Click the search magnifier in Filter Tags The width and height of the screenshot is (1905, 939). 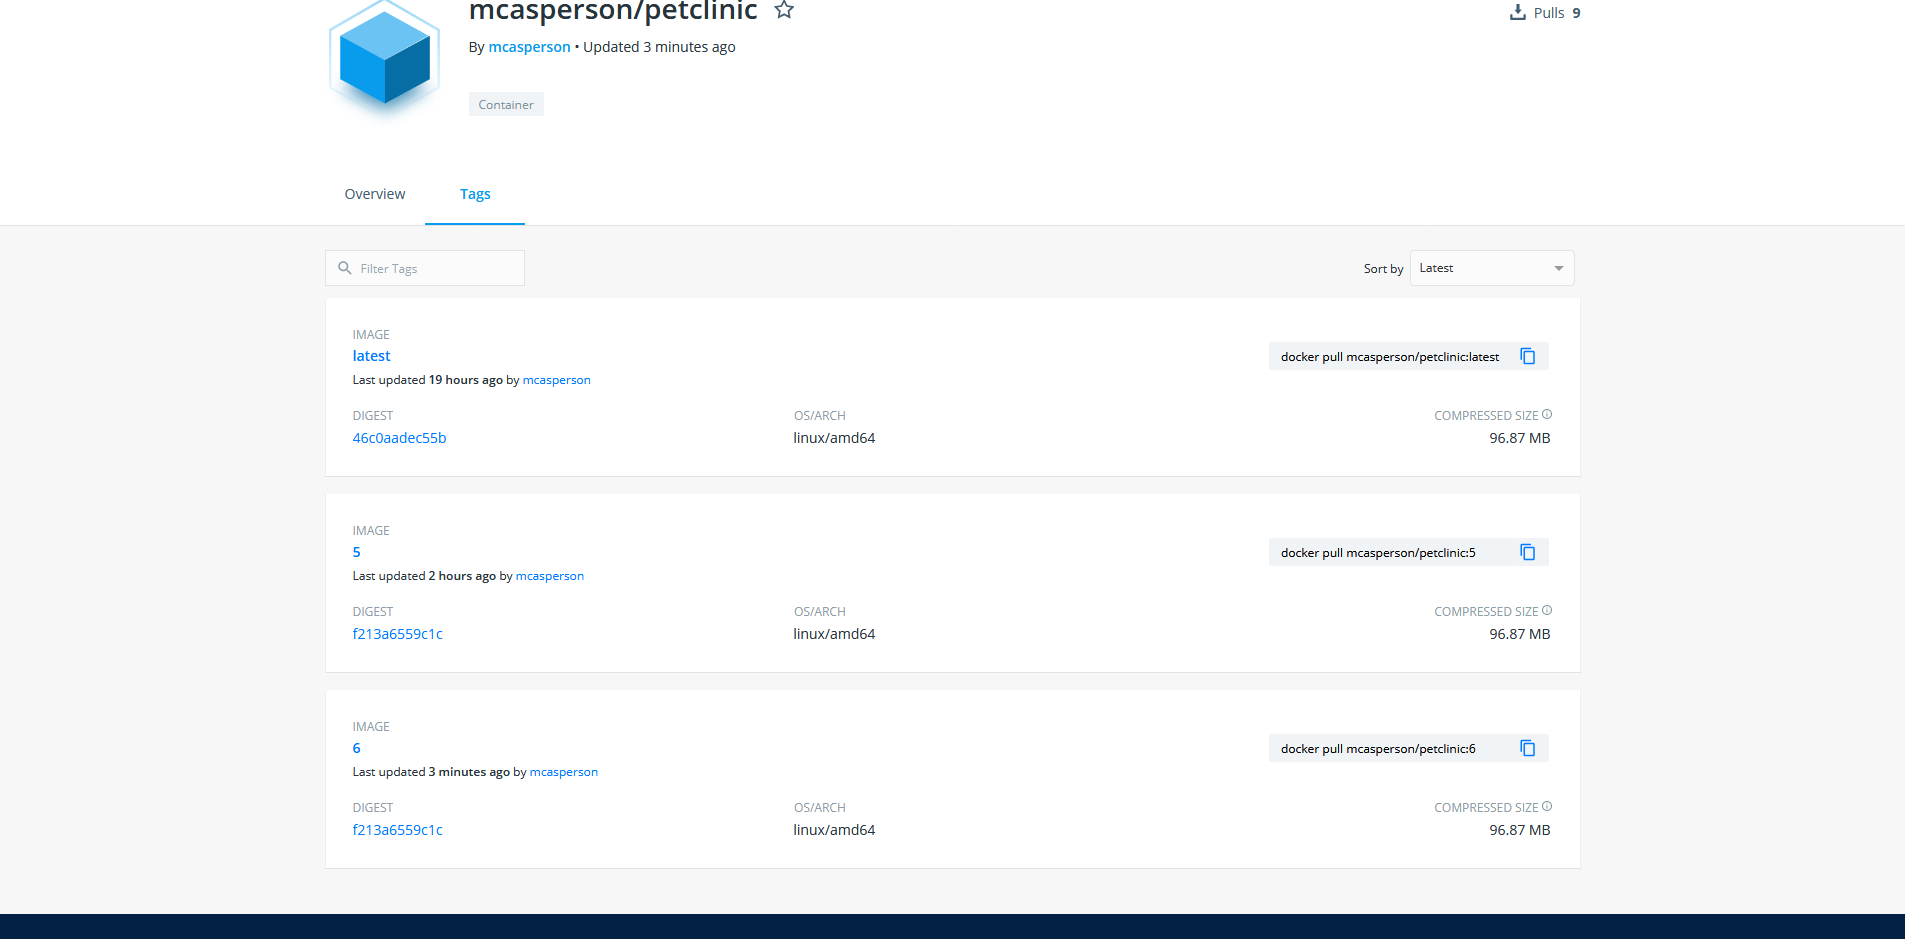coord(345,268)
